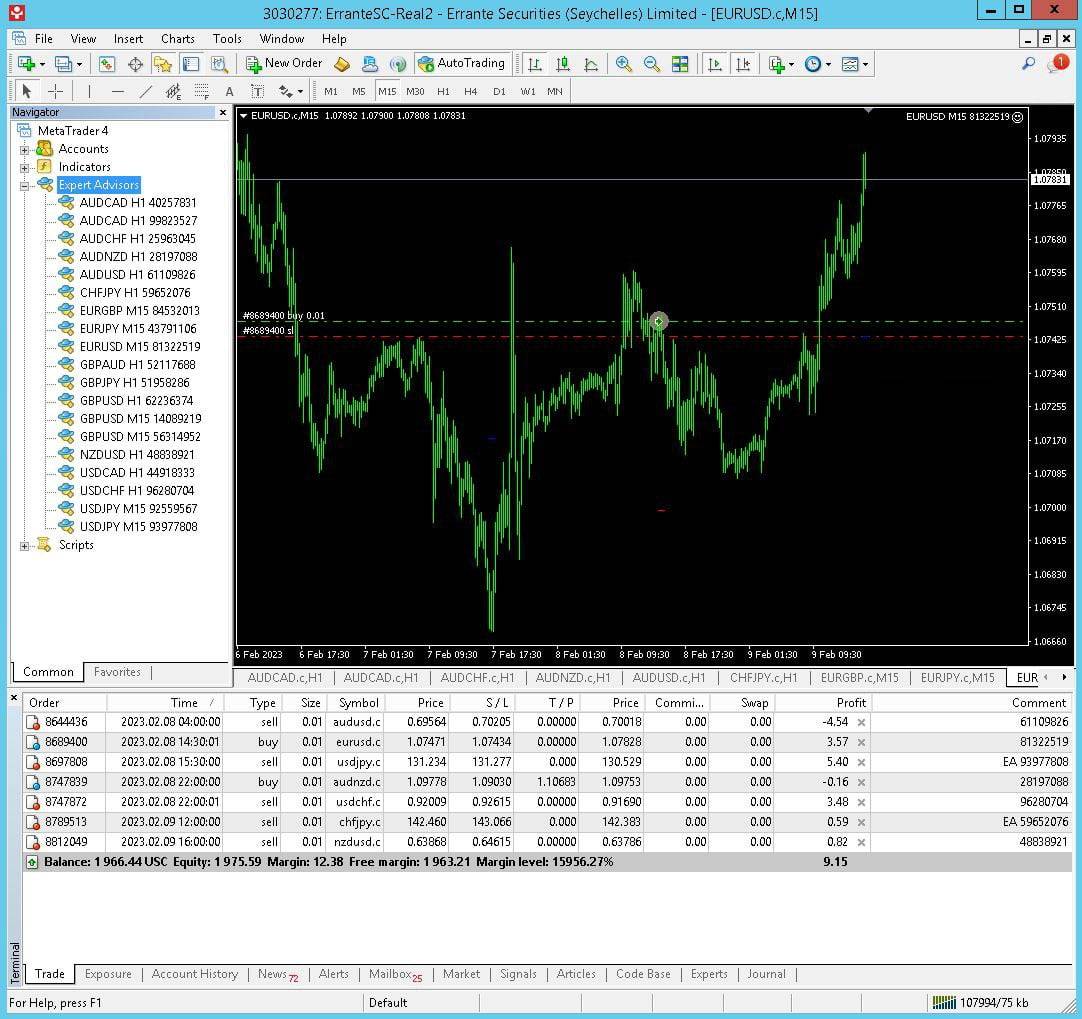
Task: Close order 8644436 with its X button
Action: point(861,722)
